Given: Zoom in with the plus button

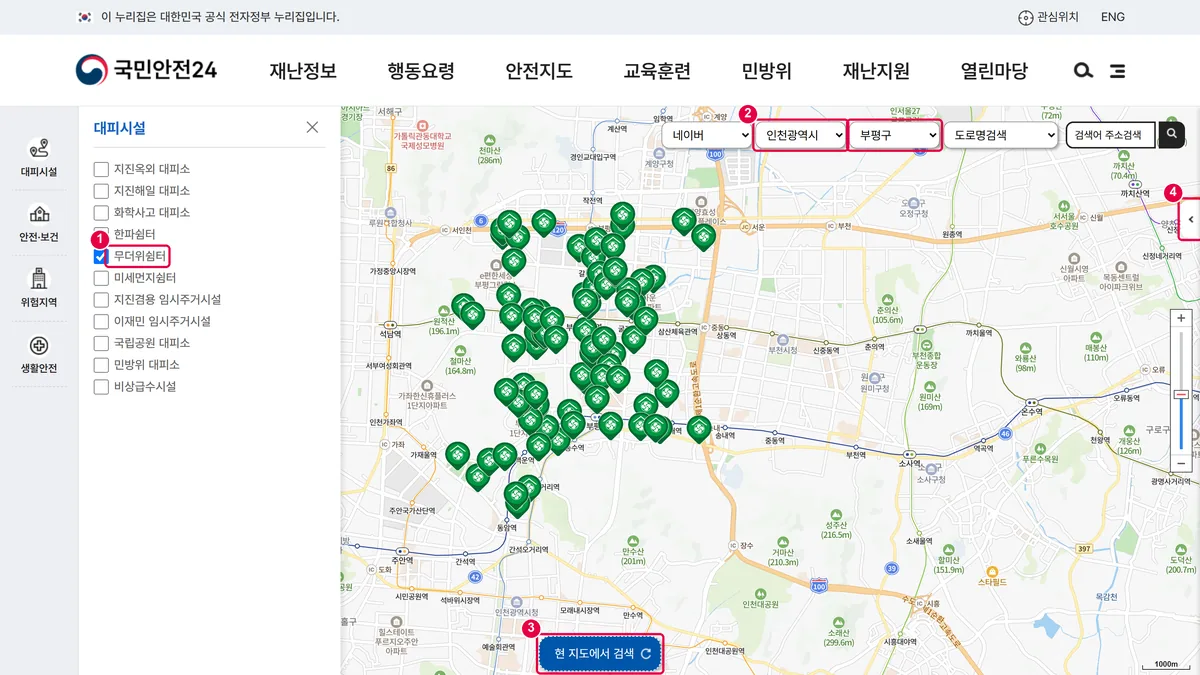Looking at the screenshot, I should (1181, 318).
